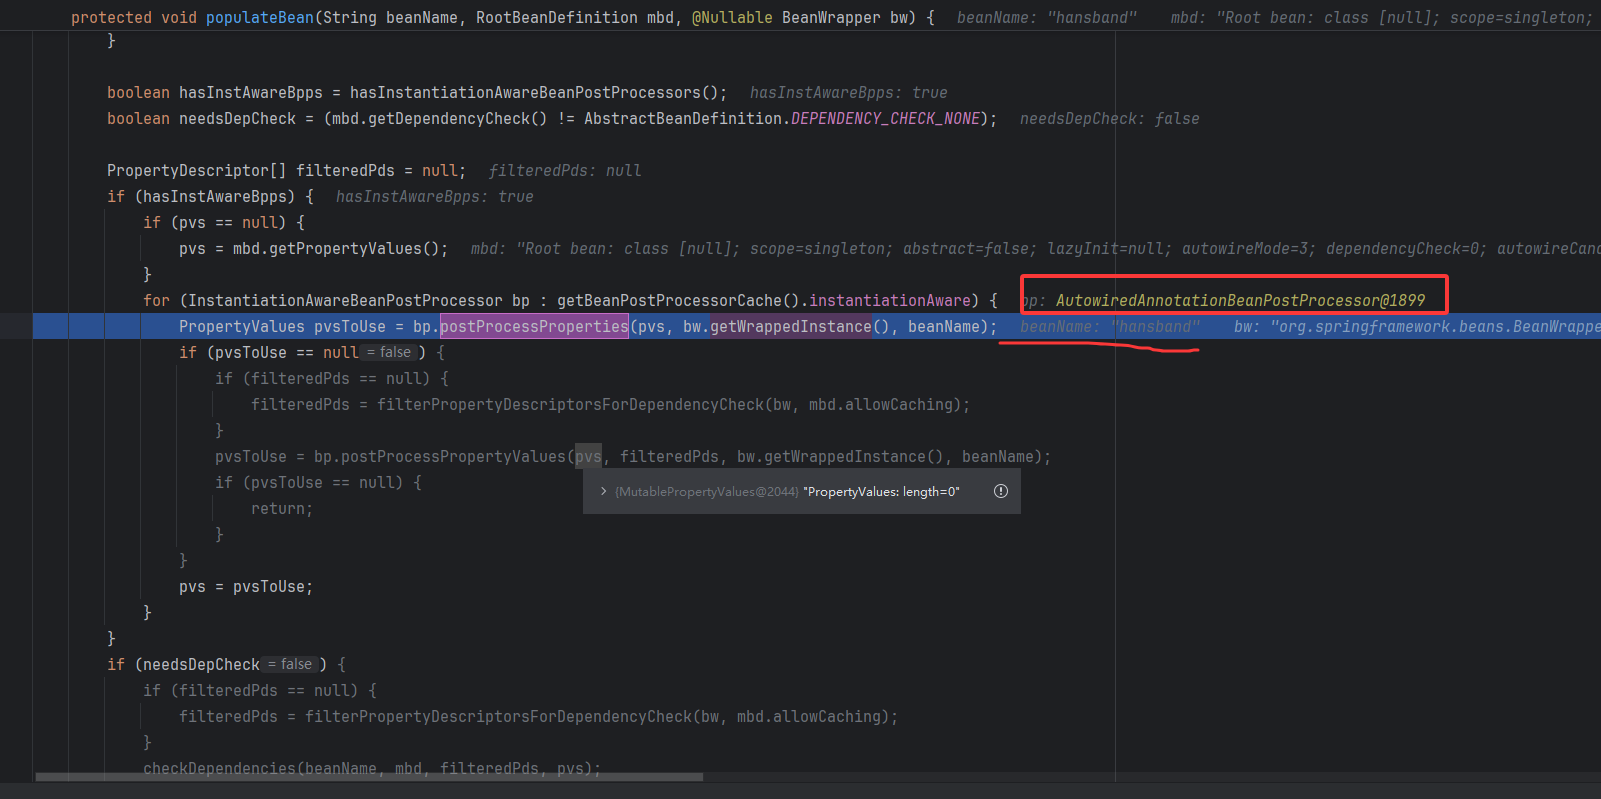Click the inline hint 'filteredPds: null'
Screen dimensions: 1601x799
[x=565, y=171]
